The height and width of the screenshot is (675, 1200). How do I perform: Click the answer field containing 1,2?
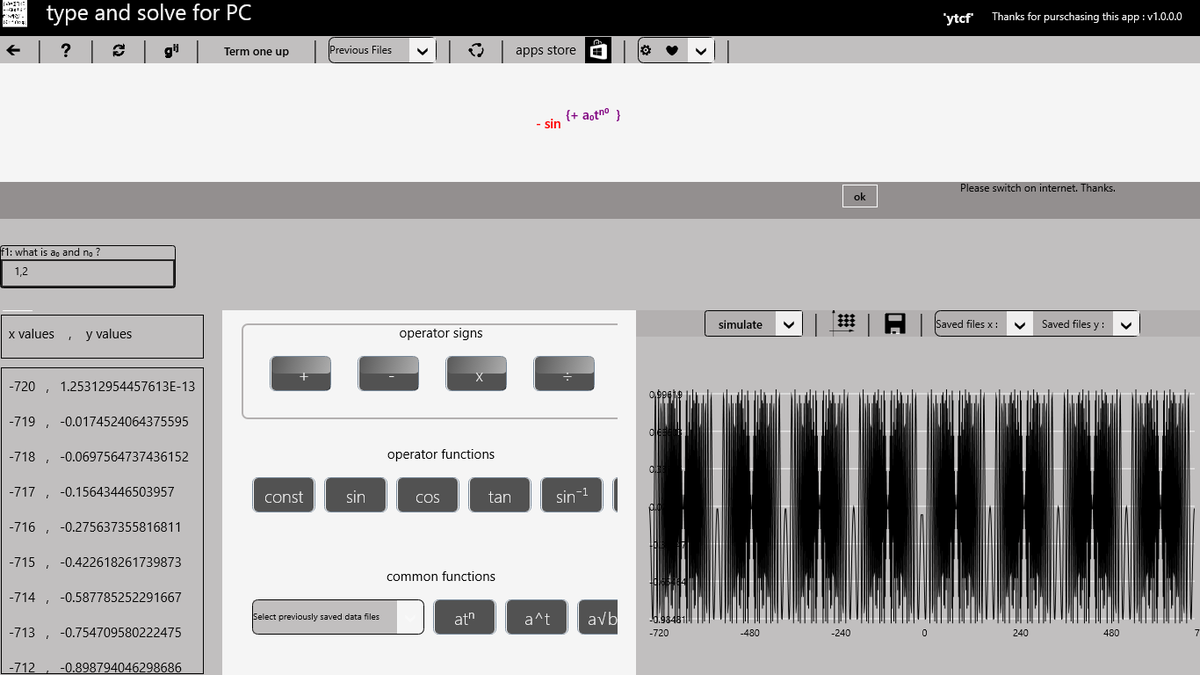tap(88, 271)
